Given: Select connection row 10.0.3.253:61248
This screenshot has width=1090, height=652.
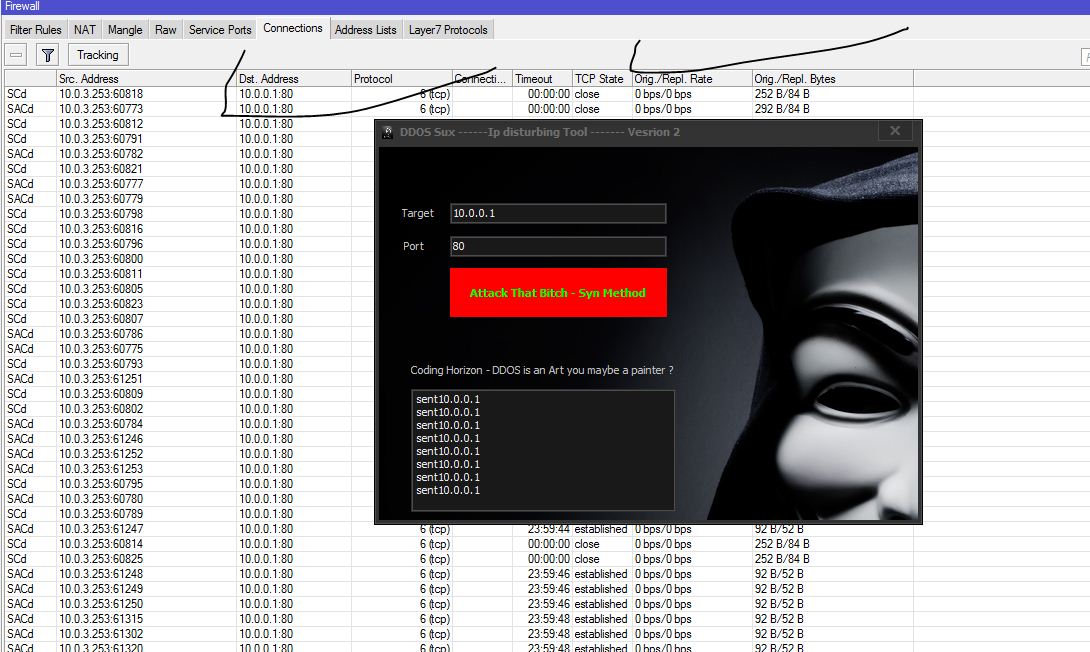Looking at the screenshot, I should tap(459, 574).
